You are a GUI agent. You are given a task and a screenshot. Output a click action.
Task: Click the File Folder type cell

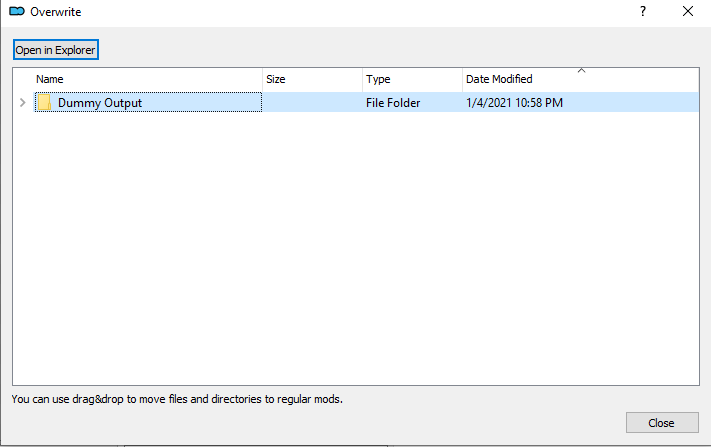click(x=393, y=103)
